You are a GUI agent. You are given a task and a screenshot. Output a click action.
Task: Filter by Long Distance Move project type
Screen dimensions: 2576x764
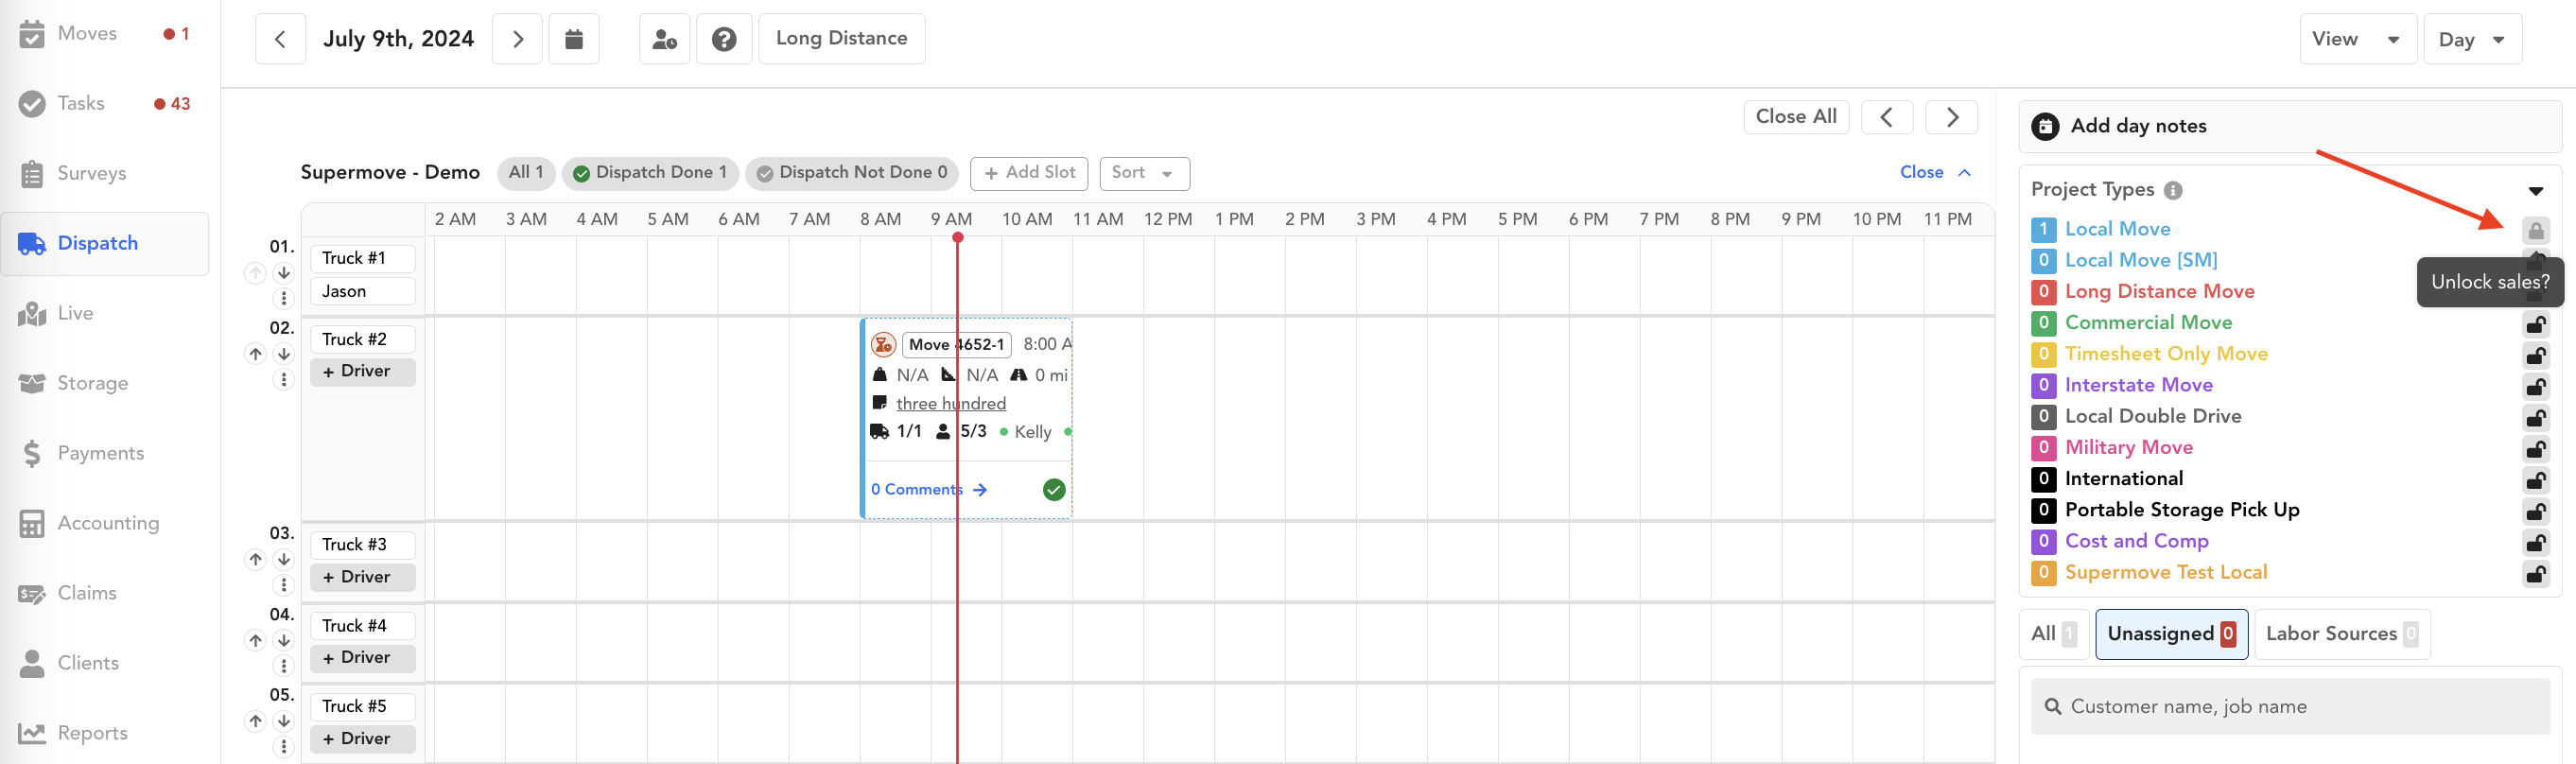pos(2159,292)
